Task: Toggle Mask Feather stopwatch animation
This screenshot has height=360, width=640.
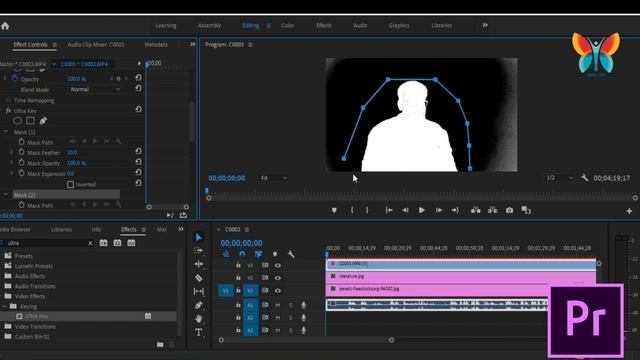Action: (x=22, y=152)
